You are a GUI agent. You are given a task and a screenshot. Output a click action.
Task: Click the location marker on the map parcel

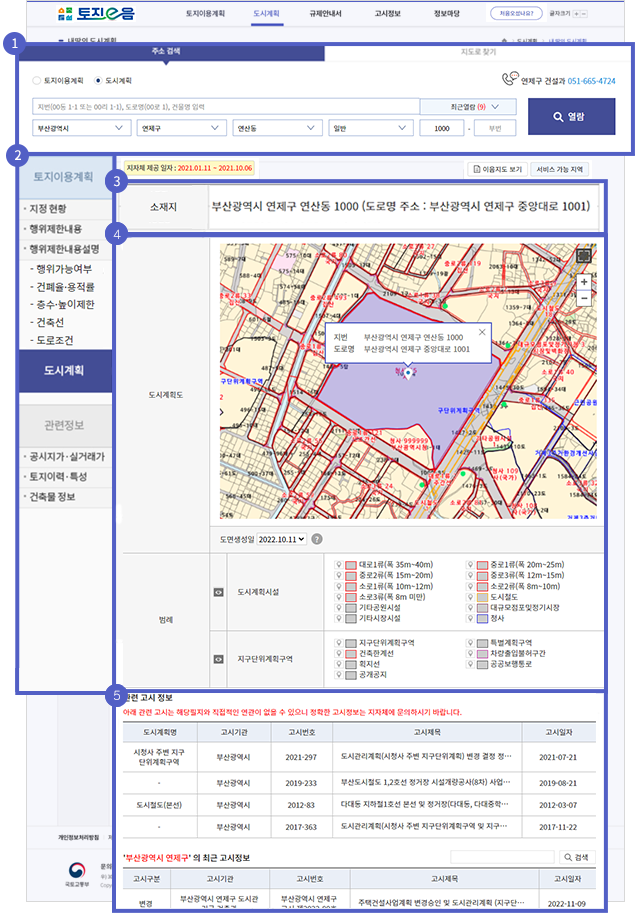click(408, 373)
